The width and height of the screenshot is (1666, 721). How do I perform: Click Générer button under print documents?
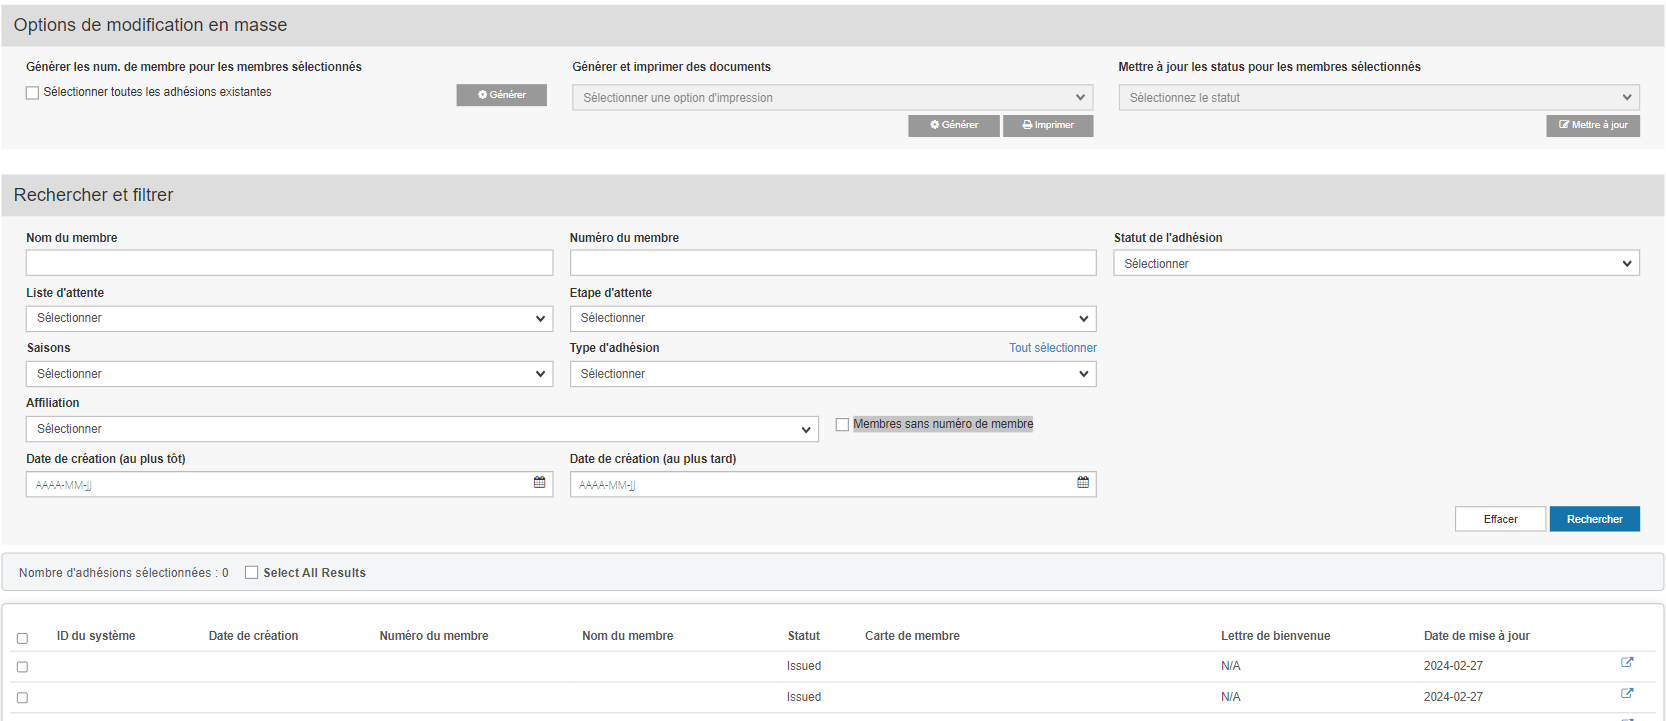pos(953,125)
